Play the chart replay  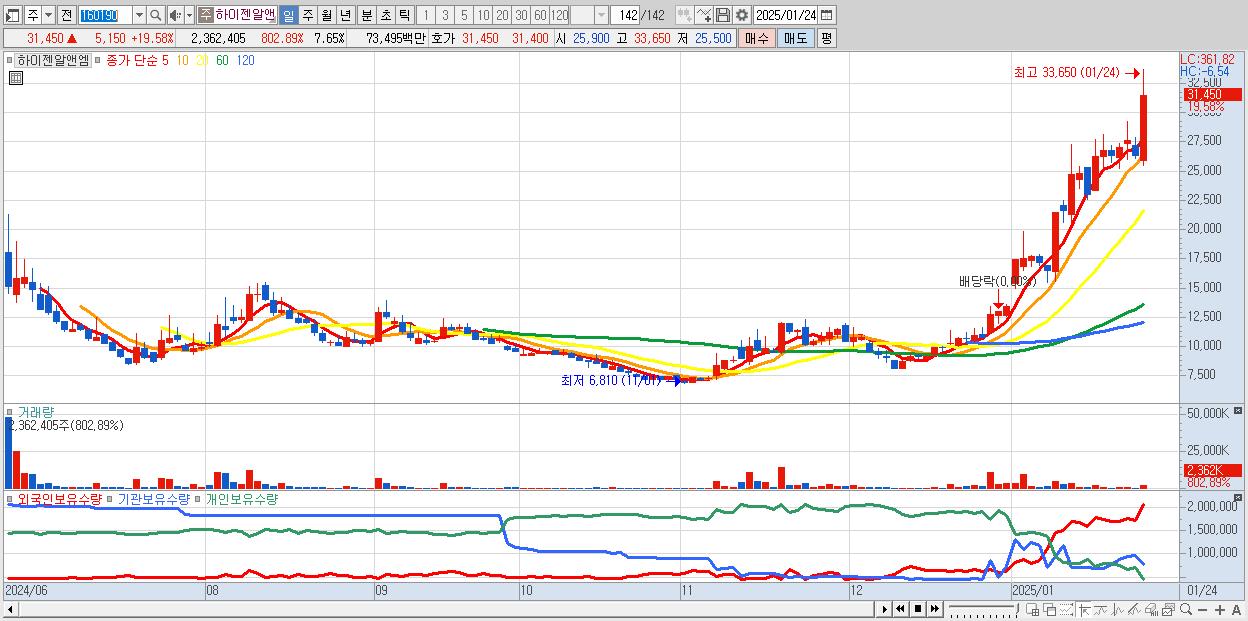point(885,609)
